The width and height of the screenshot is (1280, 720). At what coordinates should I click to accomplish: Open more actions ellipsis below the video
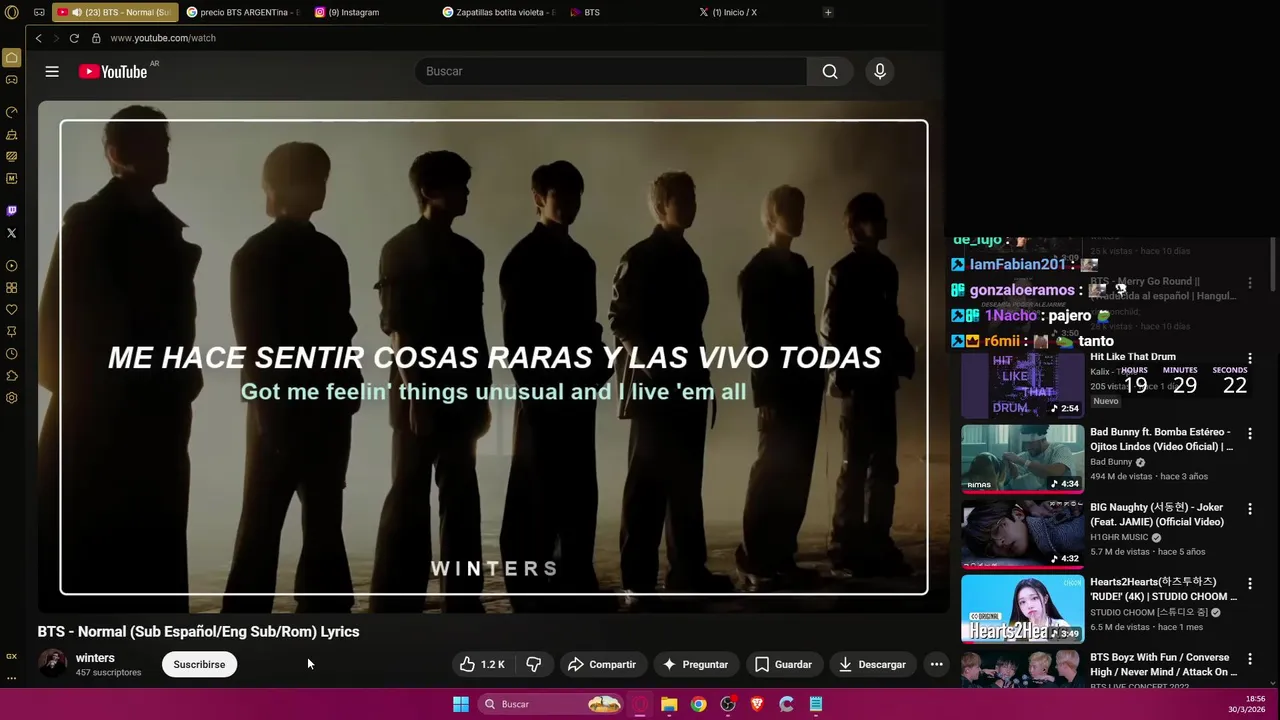click(936, 664)
